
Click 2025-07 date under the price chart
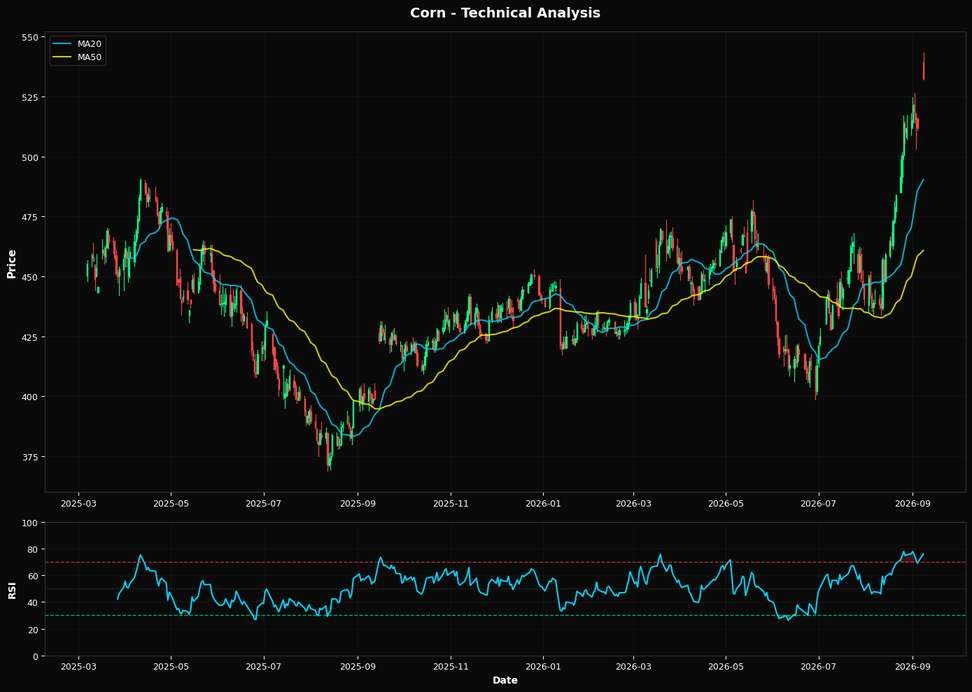[264, 503]
